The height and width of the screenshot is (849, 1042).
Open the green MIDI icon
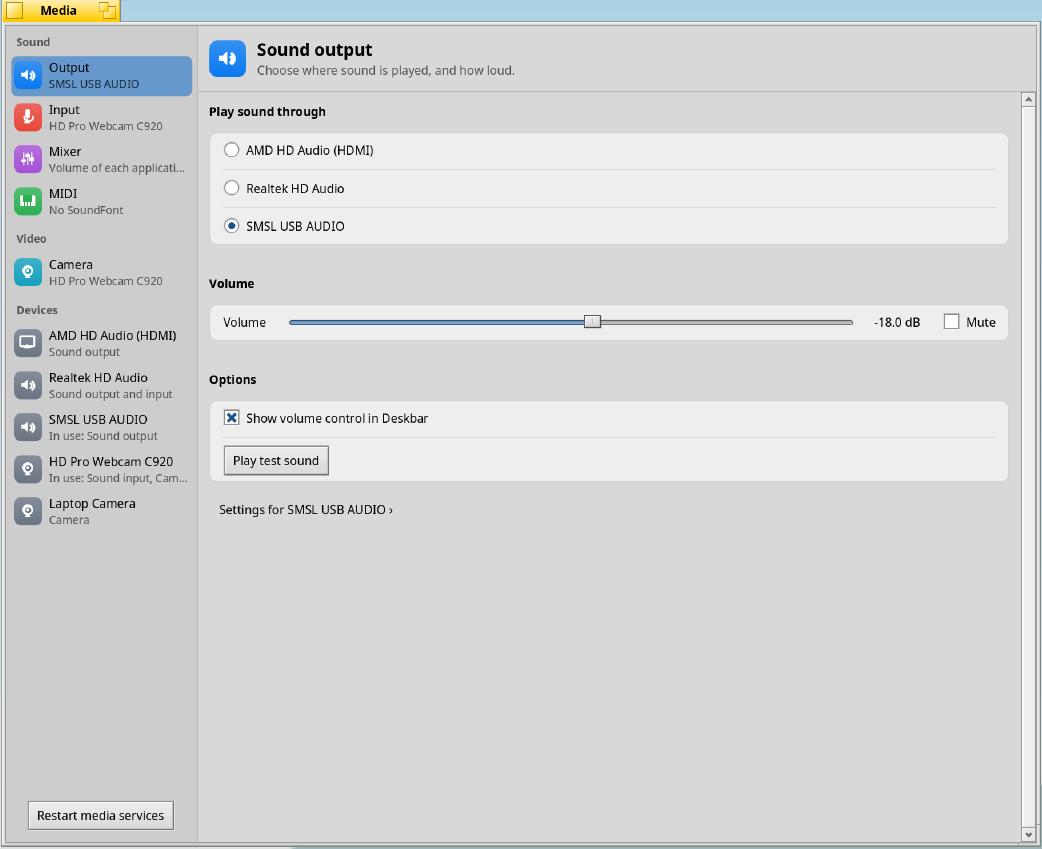click(28, 201)
